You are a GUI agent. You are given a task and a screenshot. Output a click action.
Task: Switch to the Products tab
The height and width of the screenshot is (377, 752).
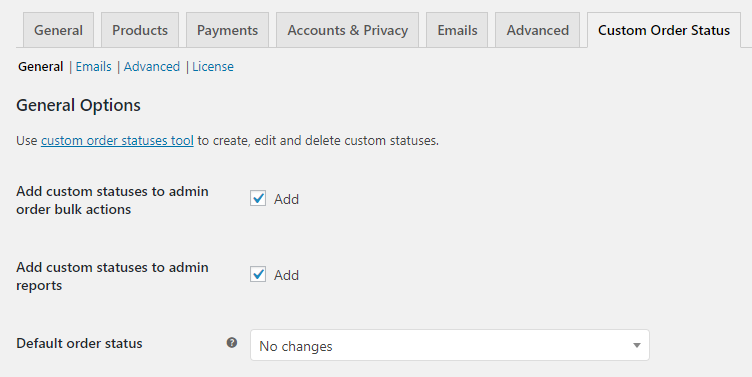coord(140,30)
